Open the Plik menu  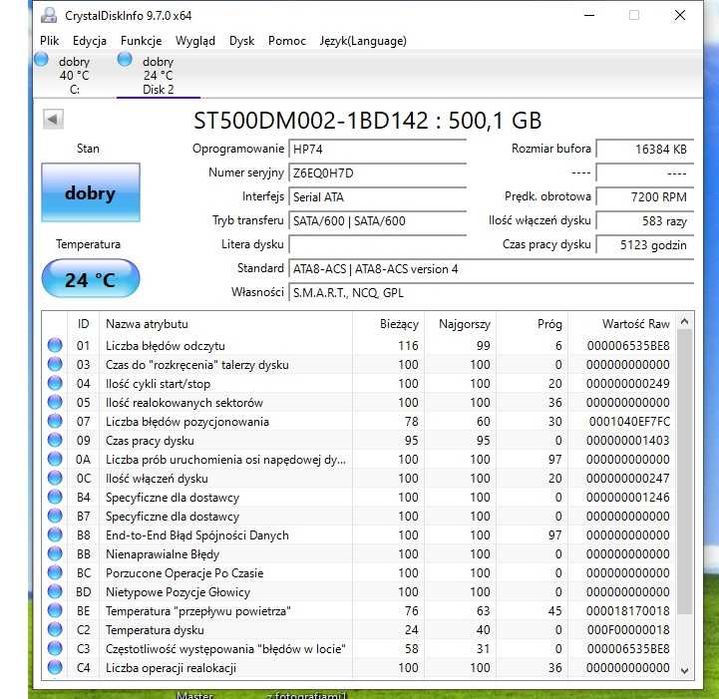(x=49, y=41)
